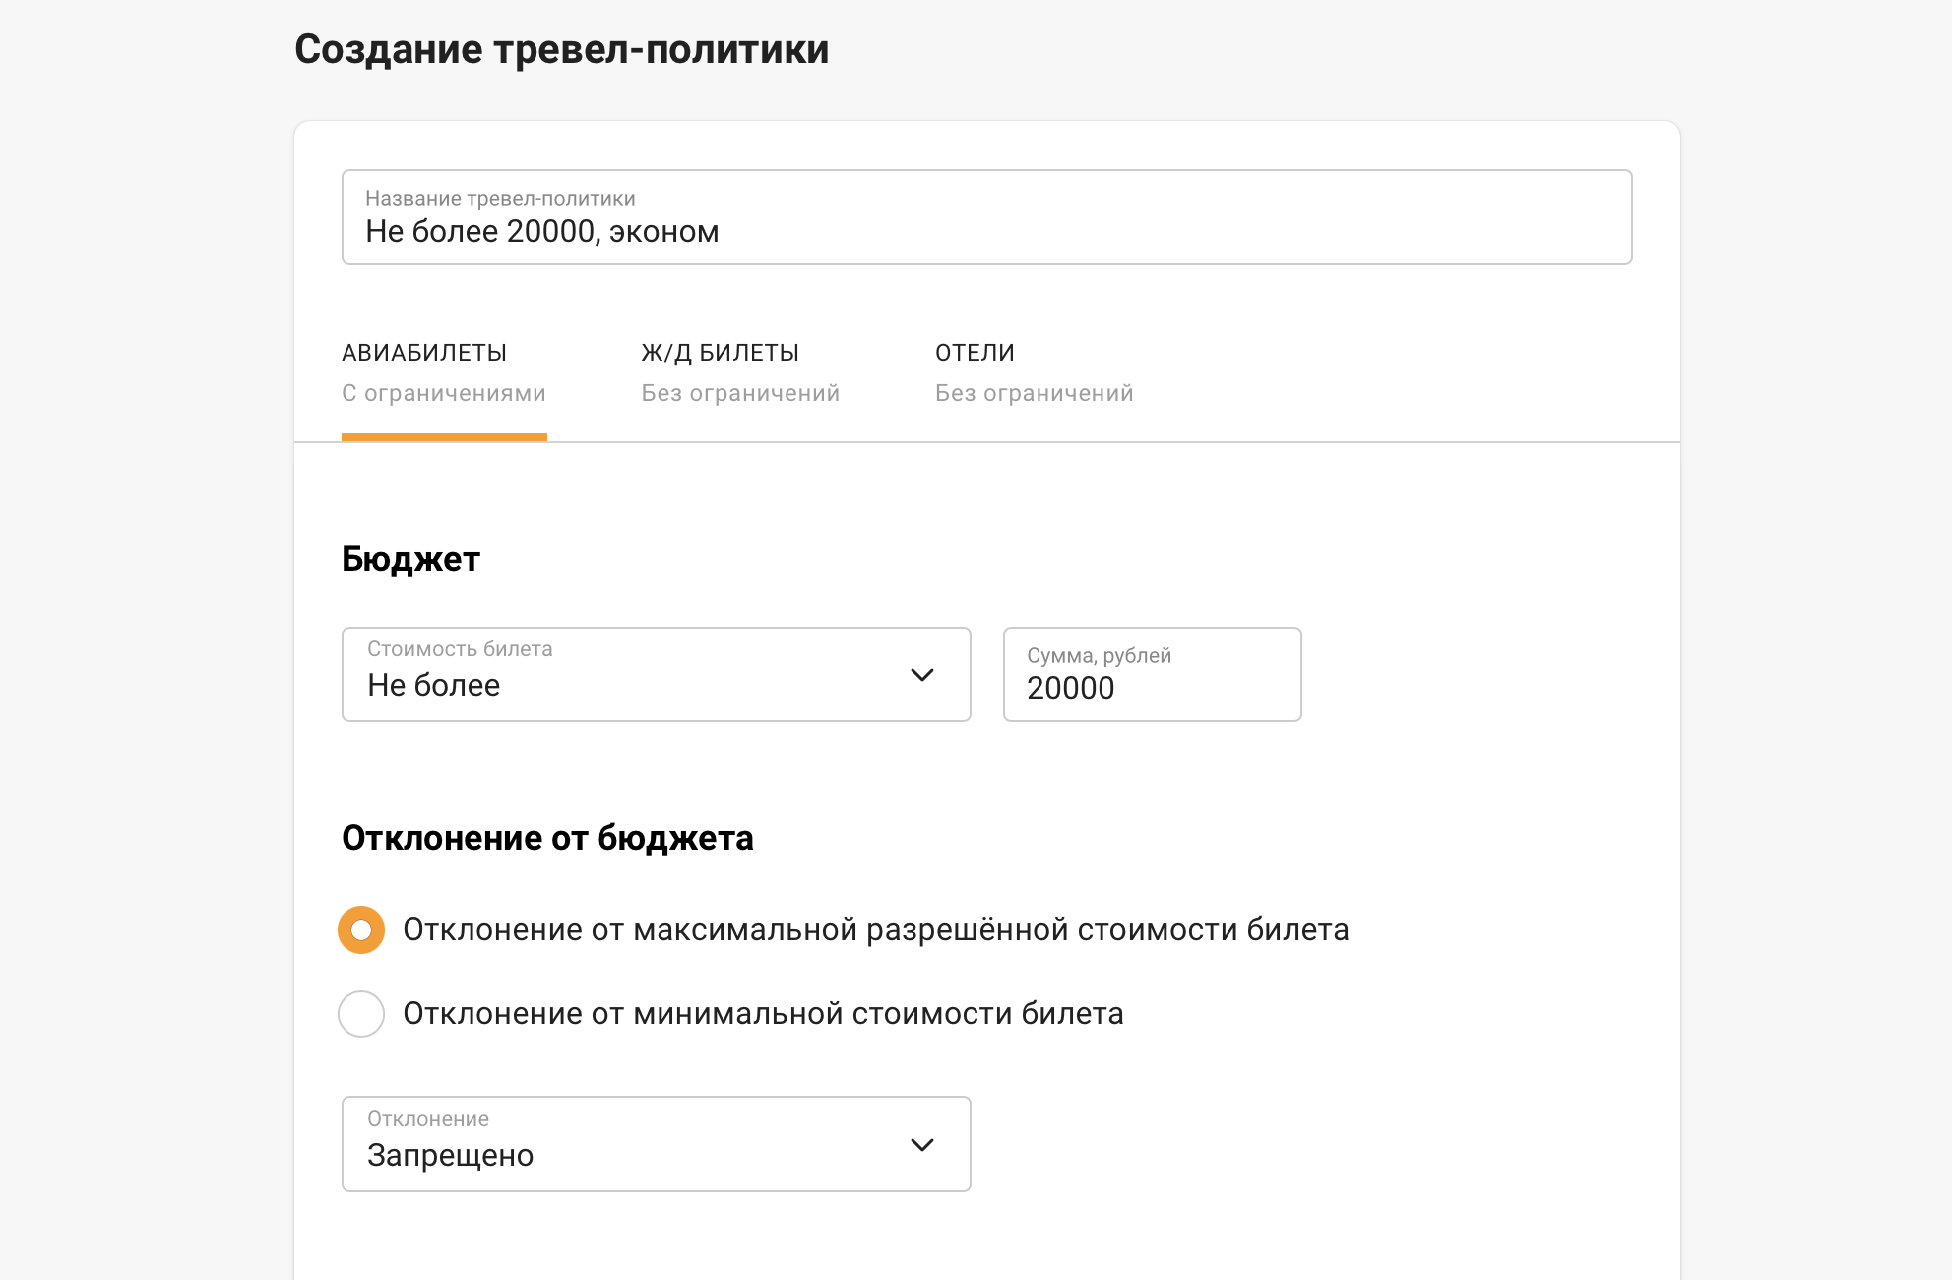The height and width of the screenshot is (1280, 1952).
Task: Select the maximum allowed ticket cost deviation radio
Action: (x=362, y=930)
